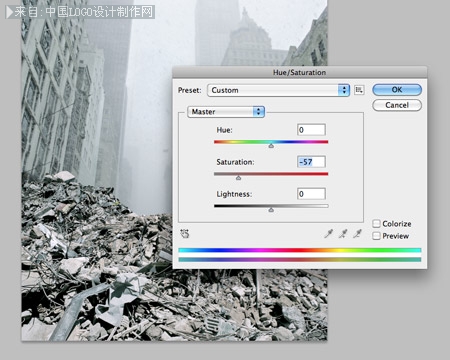
Task: Select the Eyedropper tool
Action: (329, 234)
